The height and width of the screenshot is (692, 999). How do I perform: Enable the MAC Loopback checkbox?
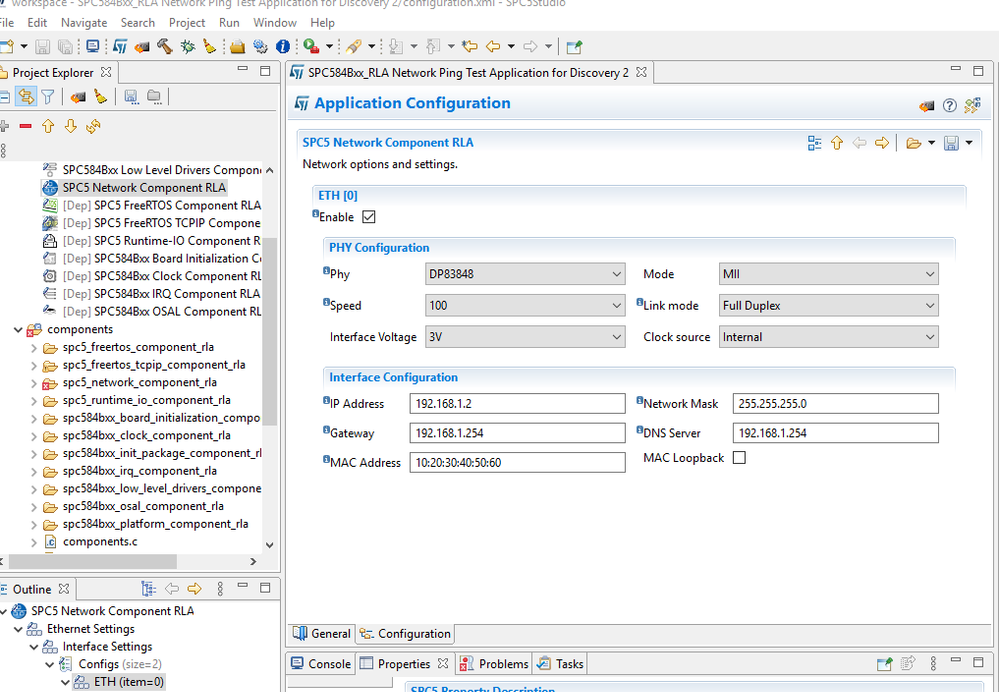point(739,458)
